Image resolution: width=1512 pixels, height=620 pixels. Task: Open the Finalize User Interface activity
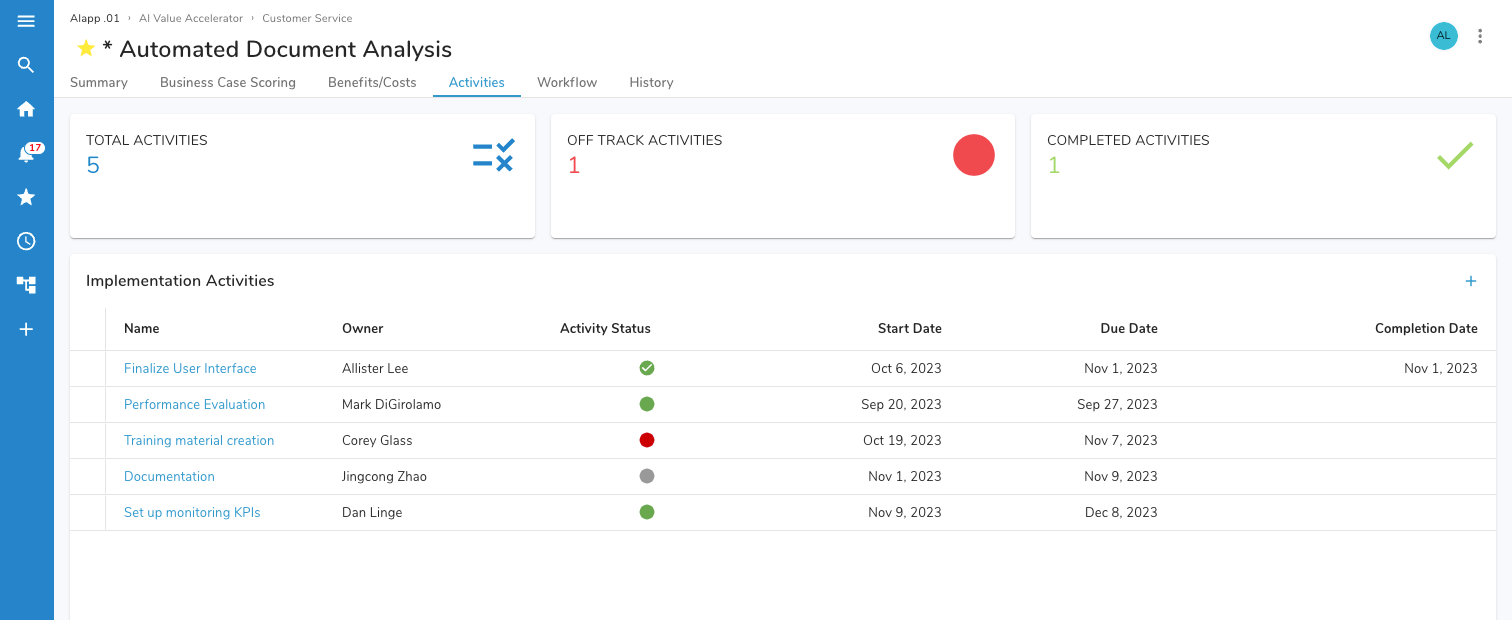190,368
